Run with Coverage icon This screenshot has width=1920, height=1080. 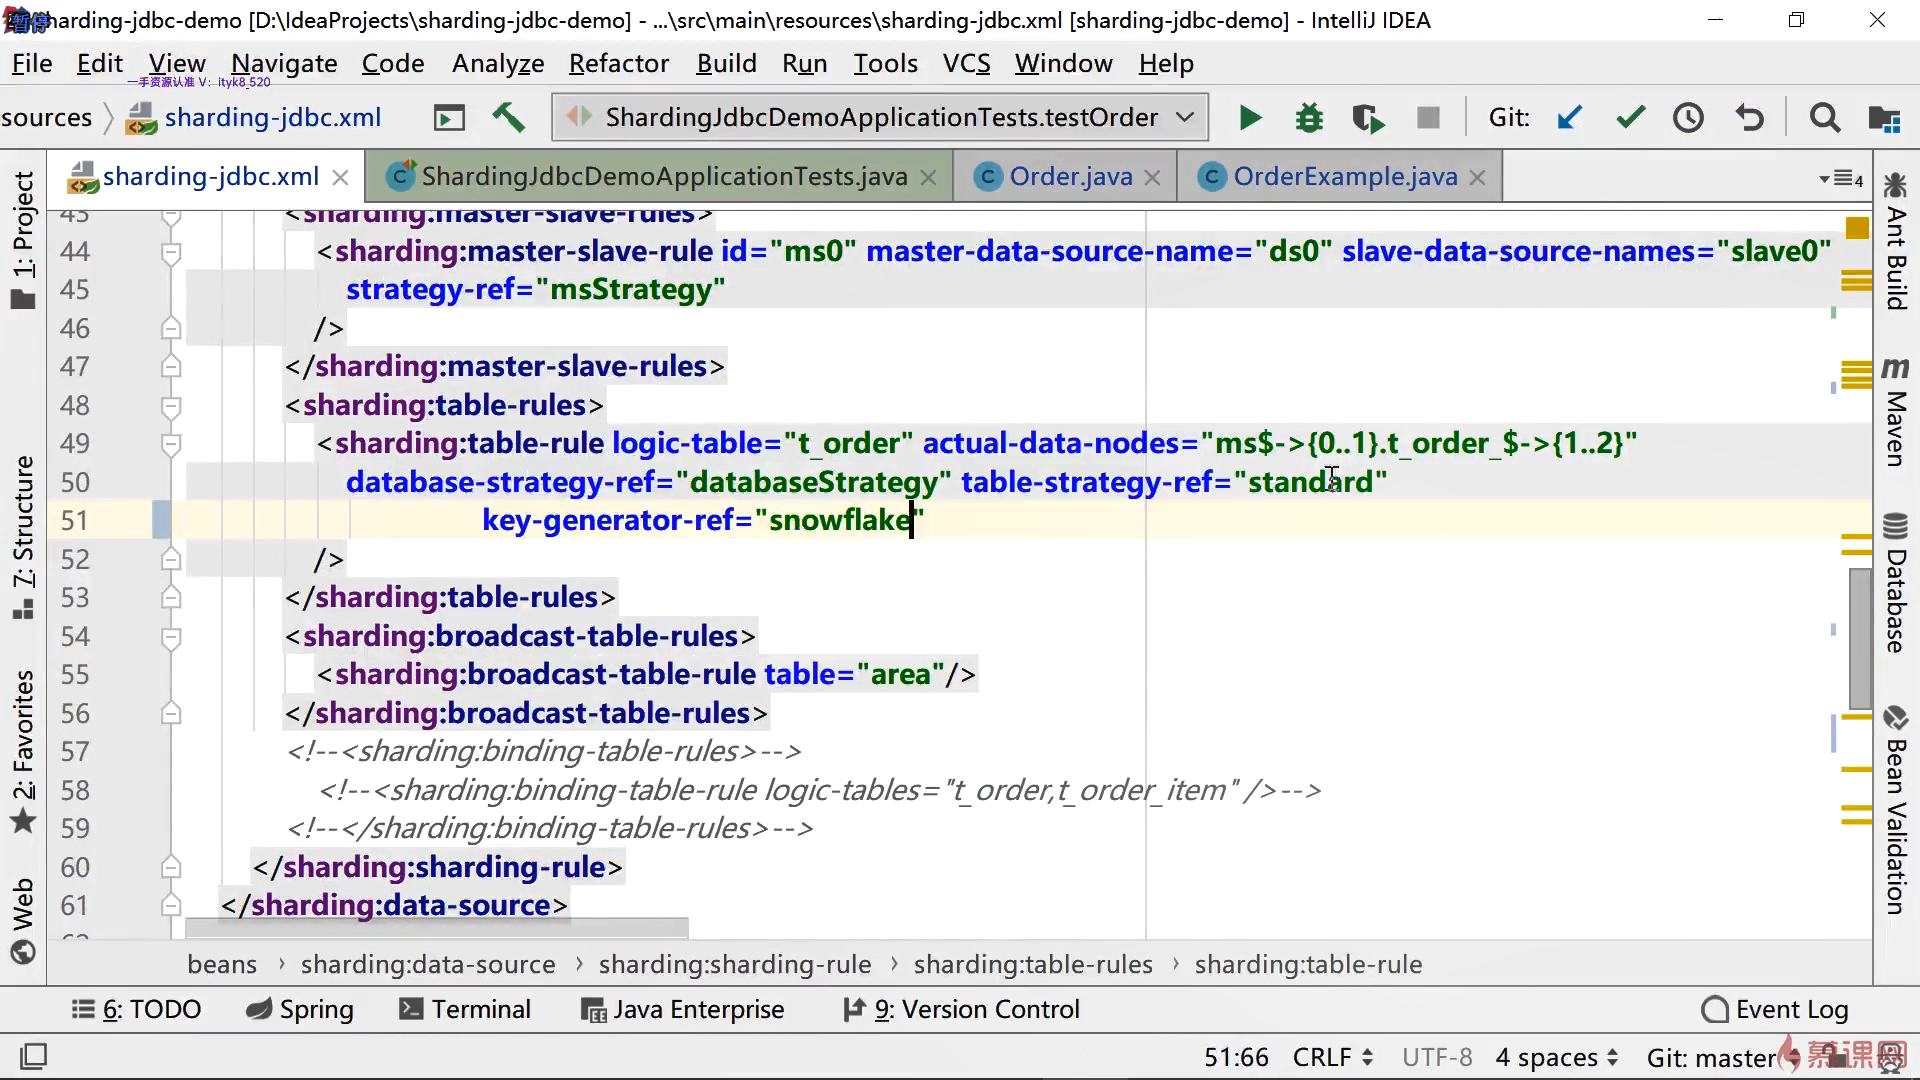[x=1368, y=118]
